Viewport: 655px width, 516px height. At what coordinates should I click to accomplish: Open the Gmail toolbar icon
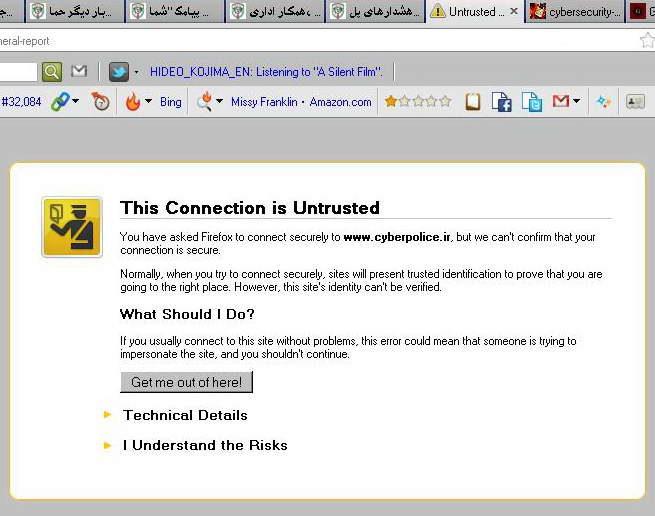(x=560, y=102)
